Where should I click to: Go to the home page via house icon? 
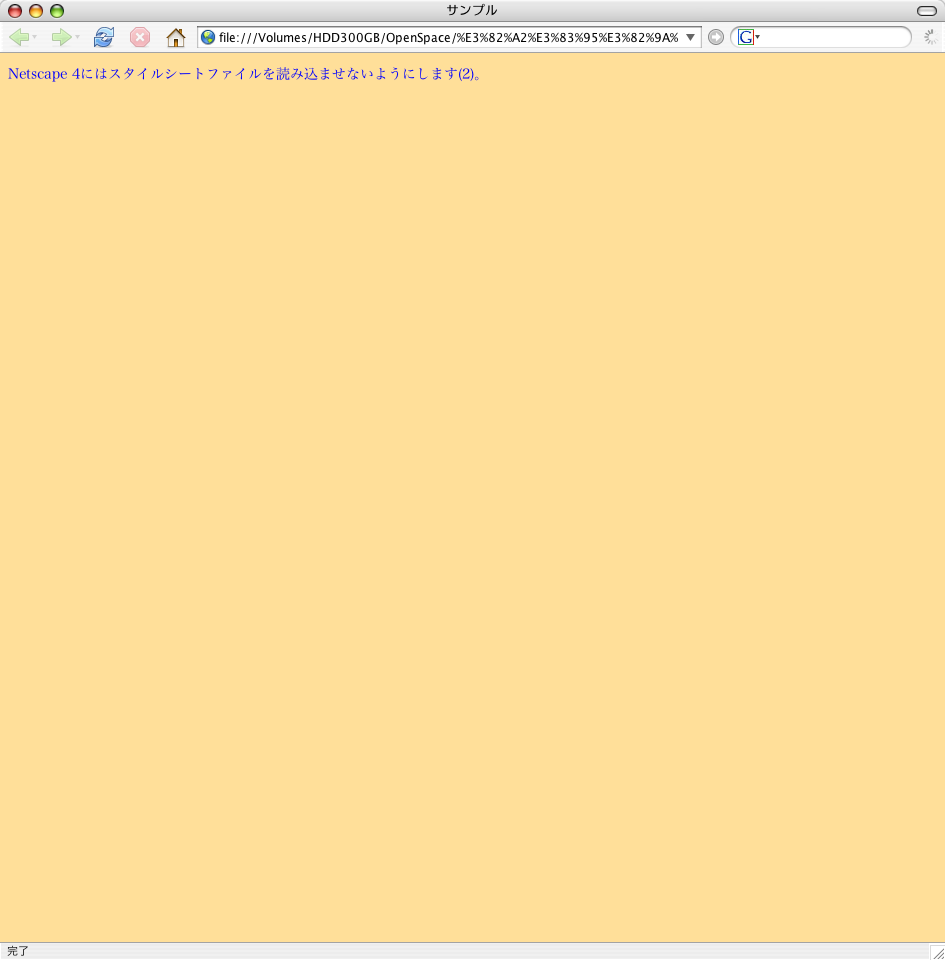[176, 37]
